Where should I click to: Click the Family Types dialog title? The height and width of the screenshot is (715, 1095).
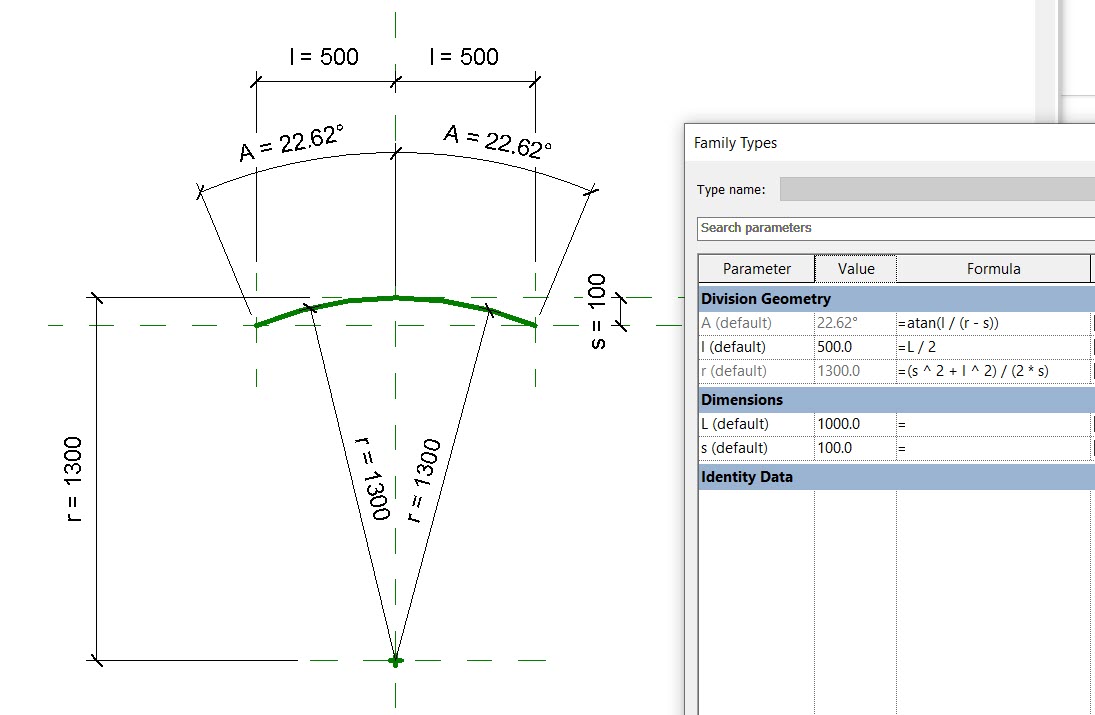coord(735,143)
